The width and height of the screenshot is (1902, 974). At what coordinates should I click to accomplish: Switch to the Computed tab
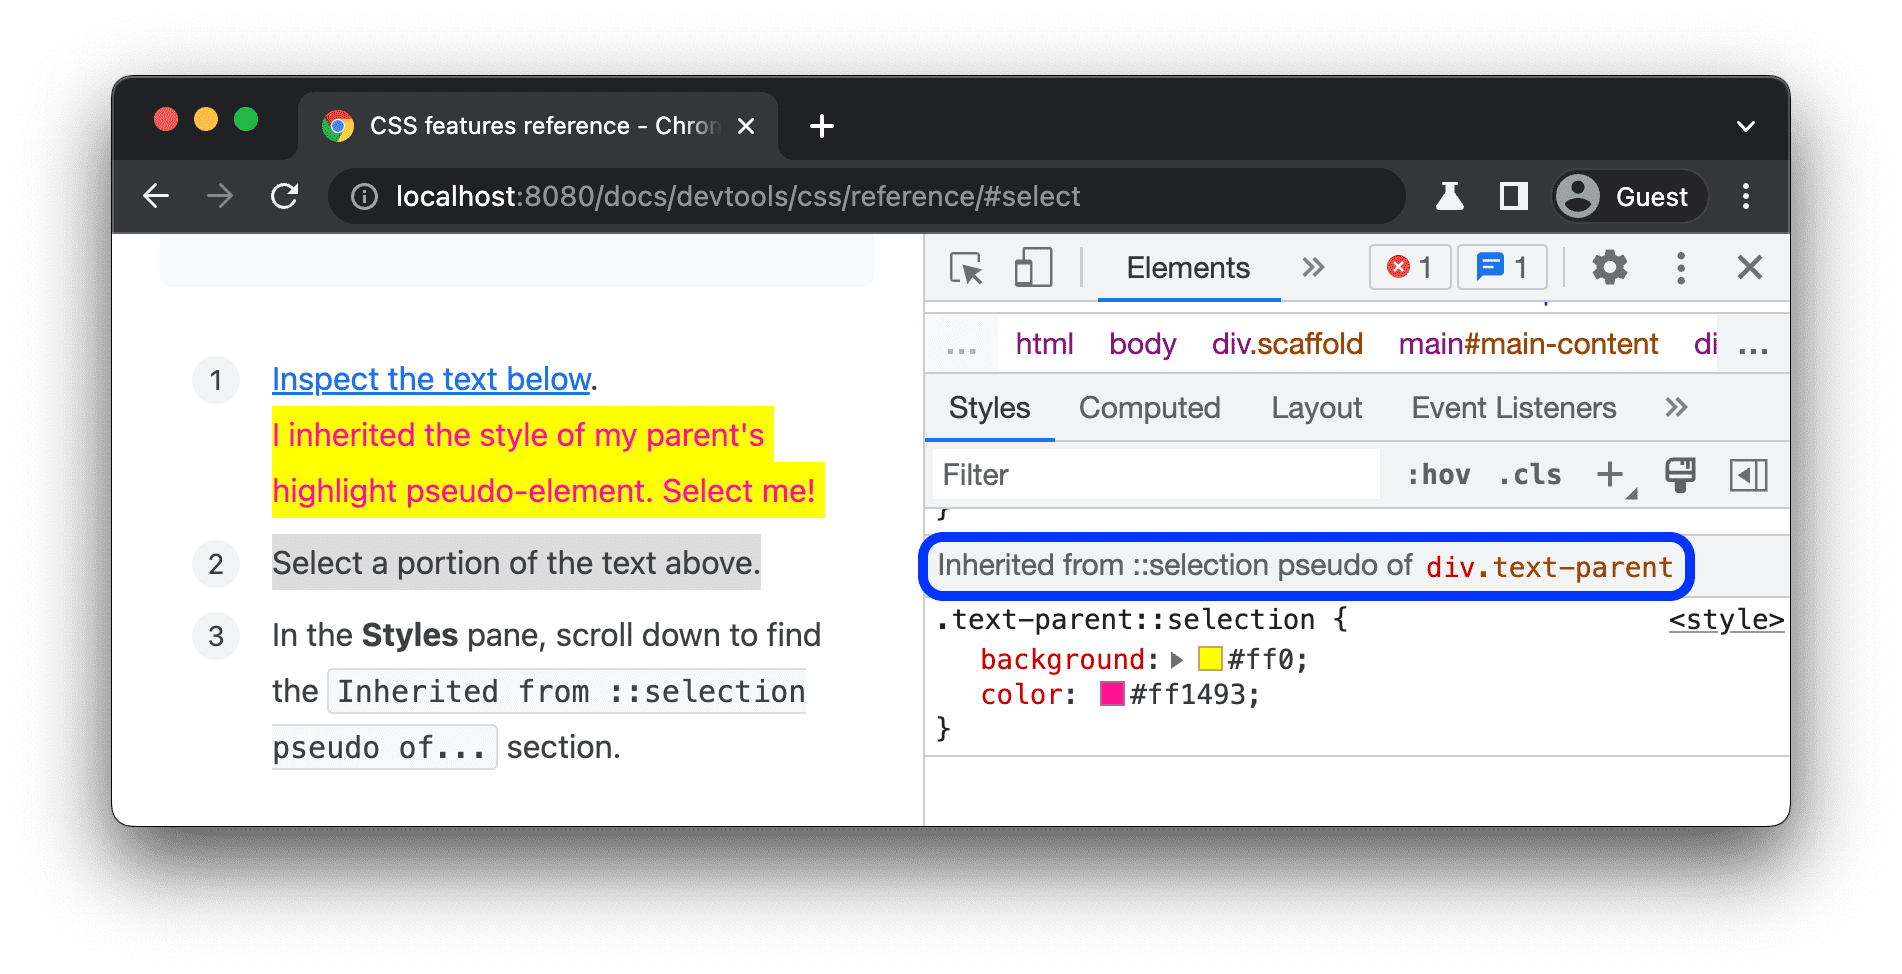[1149, 408]
